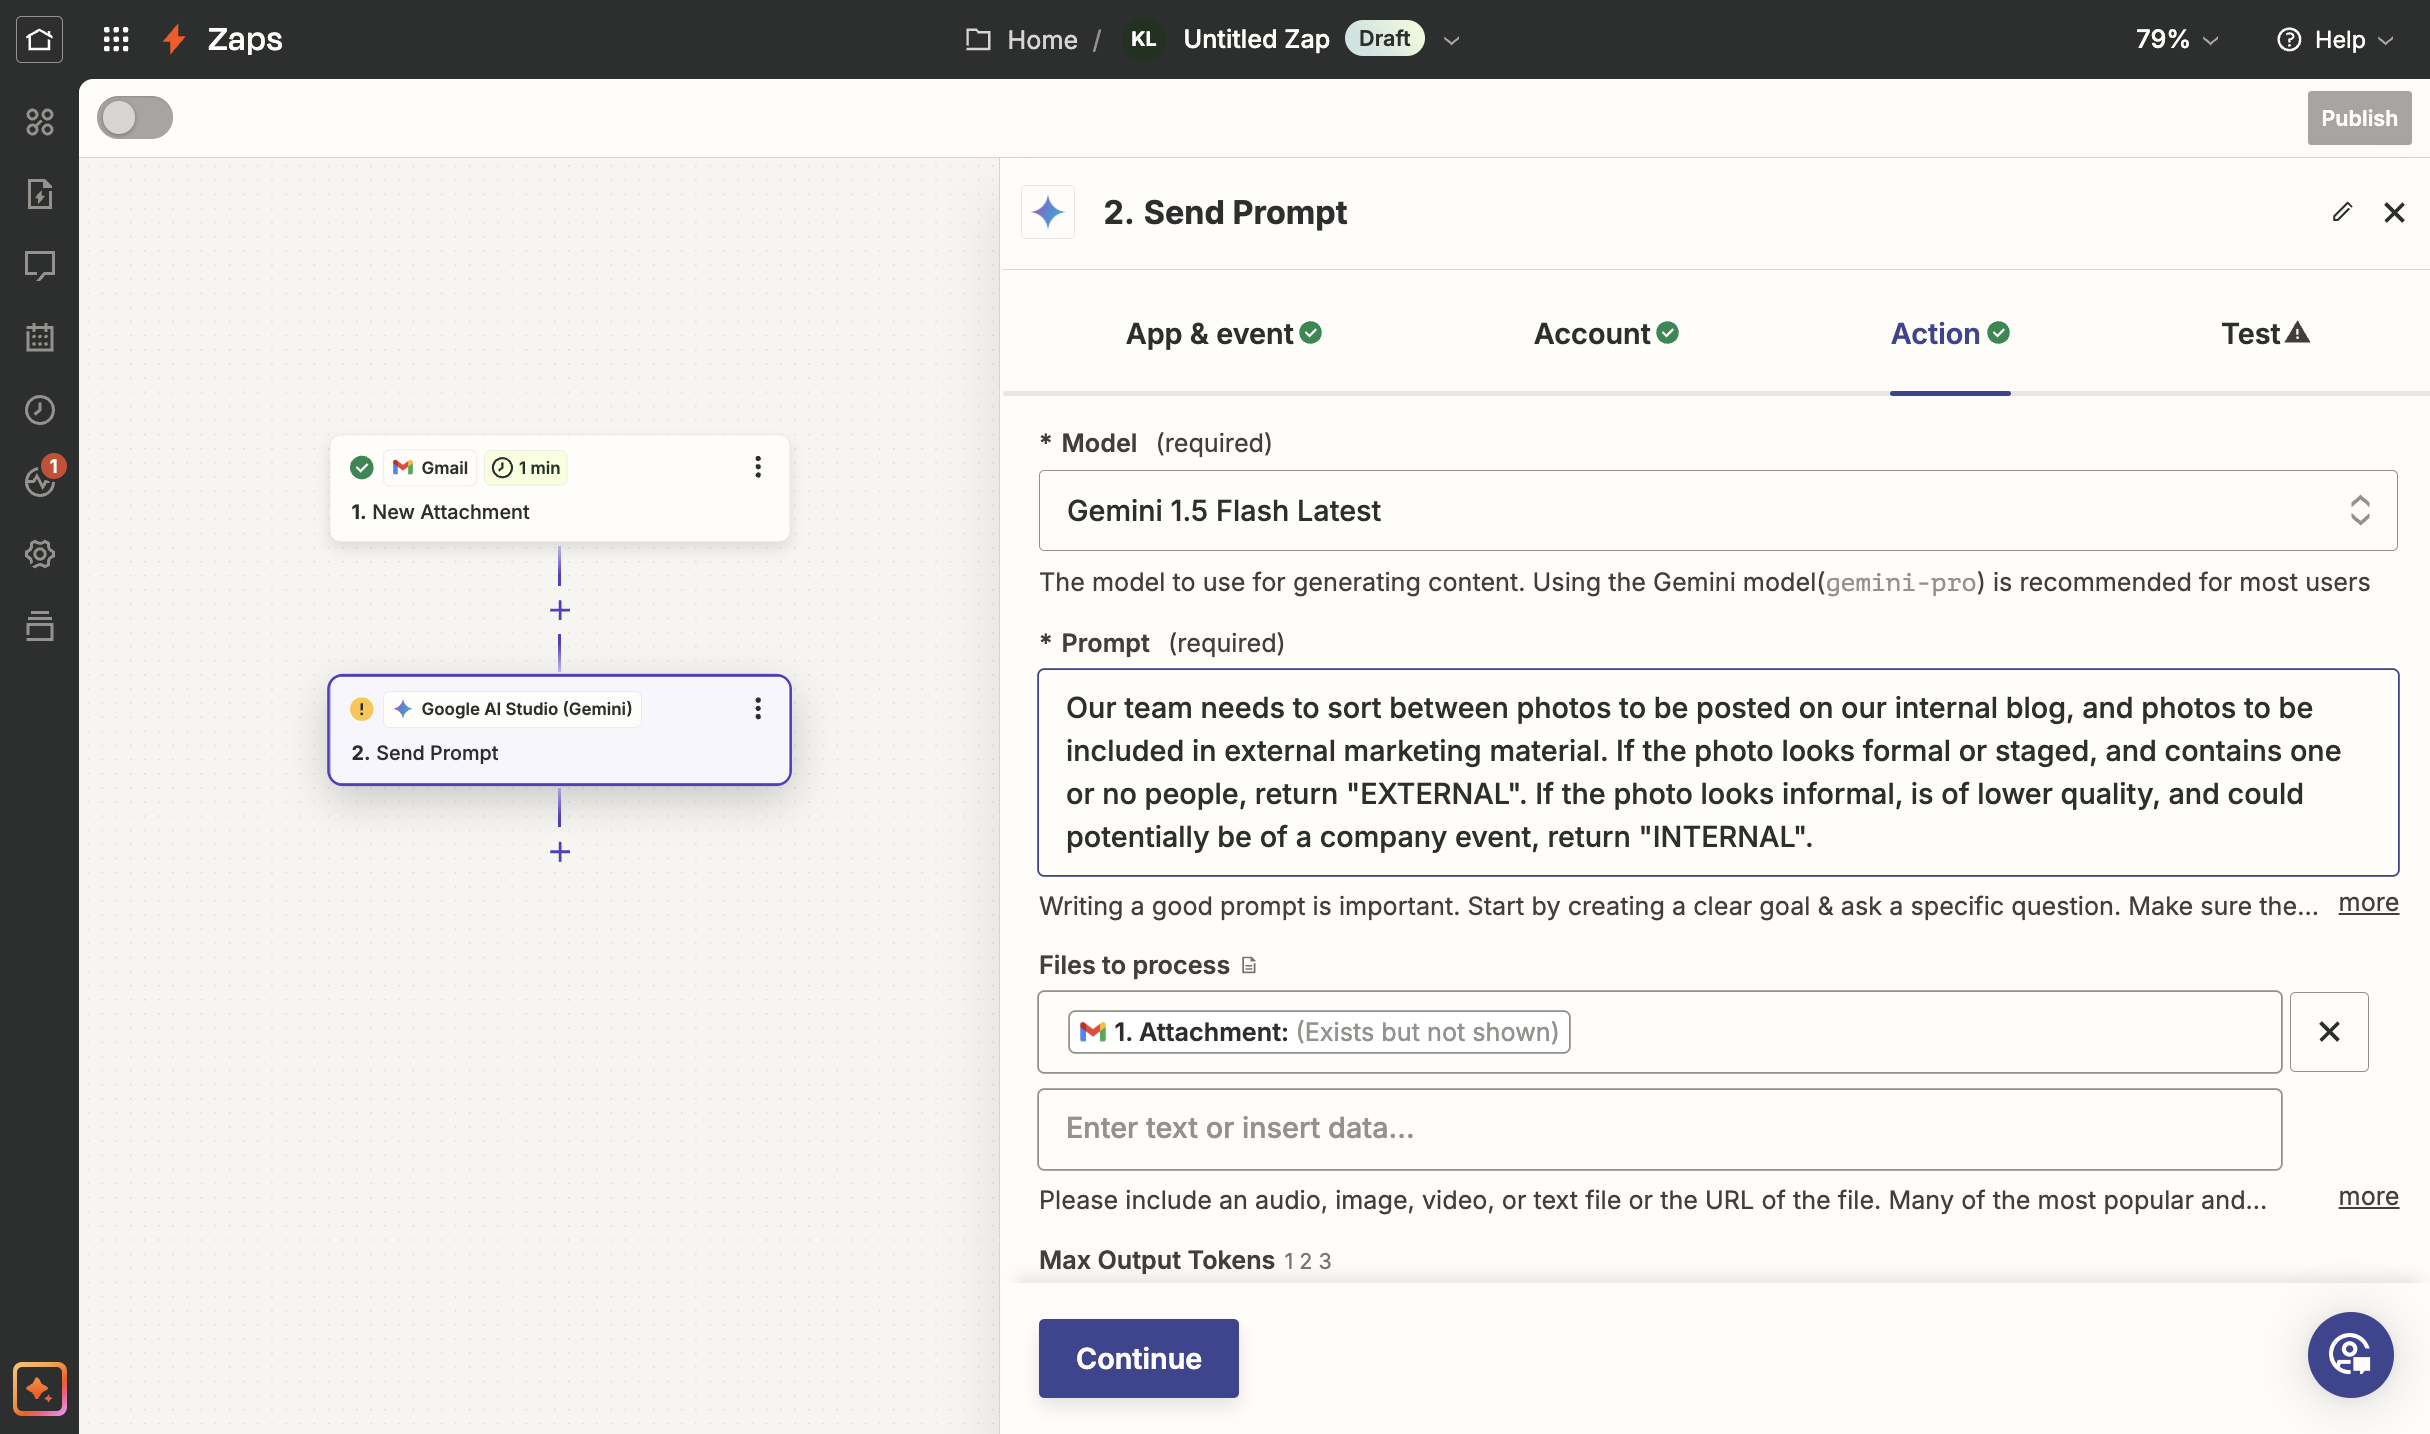The width and height of the screenshot is (2430, 1434).
Task: Open the history clock icon in sidebar
Action: tap(39, 410)
